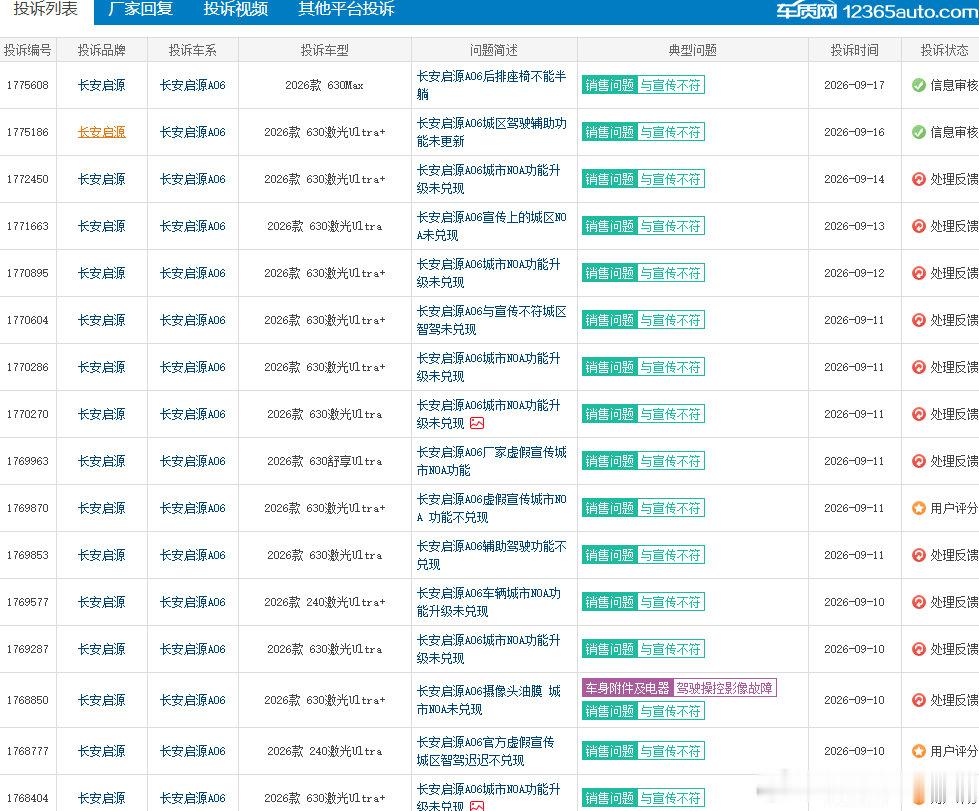
Task: Click red processing status icon for complaint 1770604
Action: [918, 320]
